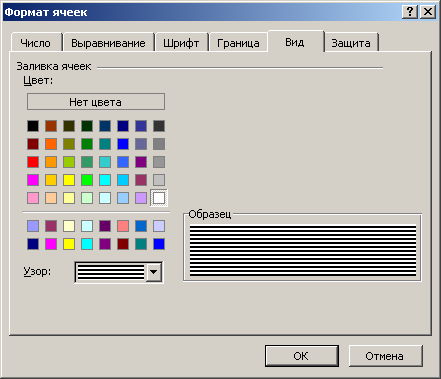Click the Нет цвета button
441x379 pixels.
(96, 102)
